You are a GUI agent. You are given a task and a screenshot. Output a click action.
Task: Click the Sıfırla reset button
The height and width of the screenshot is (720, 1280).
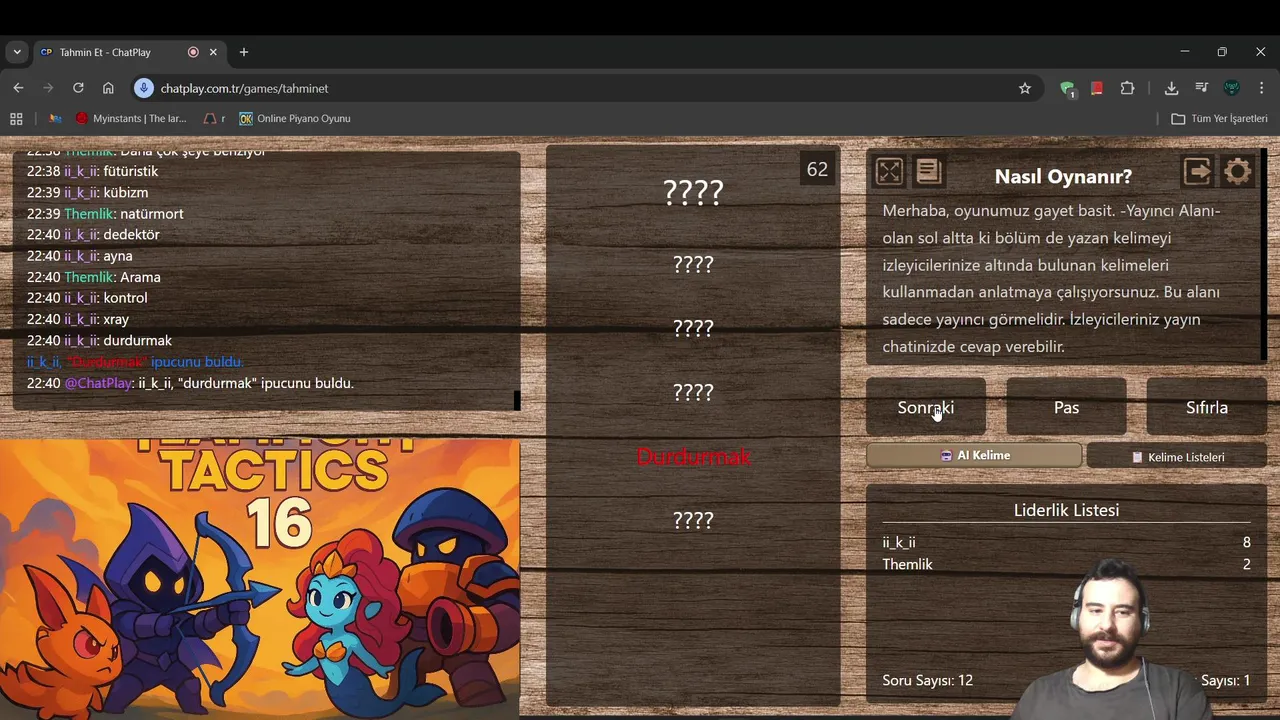pos(1206,407)
